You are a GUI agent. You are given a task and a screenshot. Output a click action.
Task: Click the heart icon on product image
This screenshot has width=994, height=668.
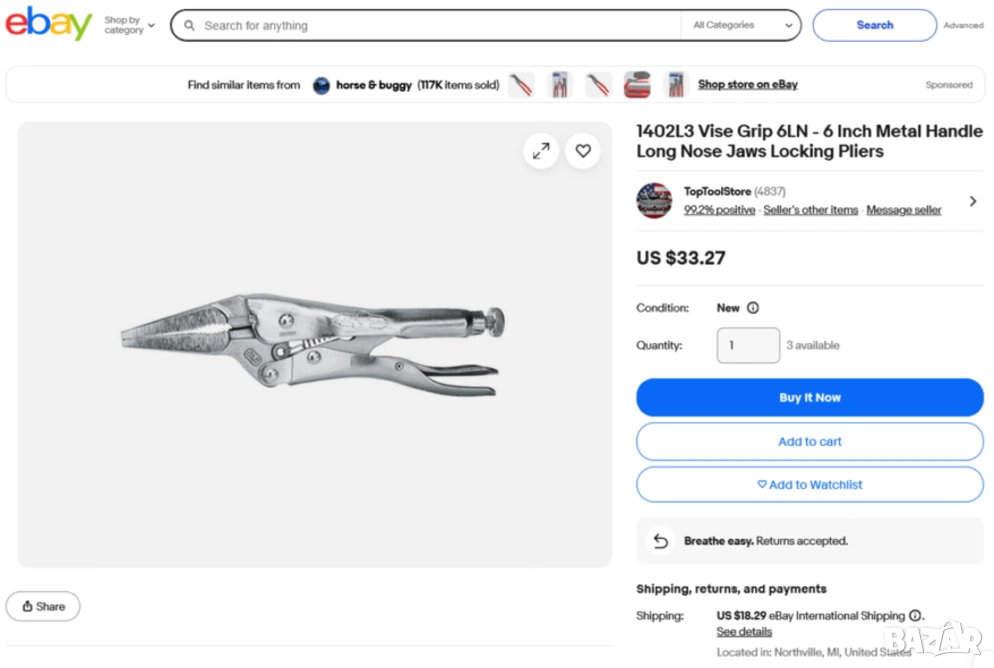pos(583,151)
